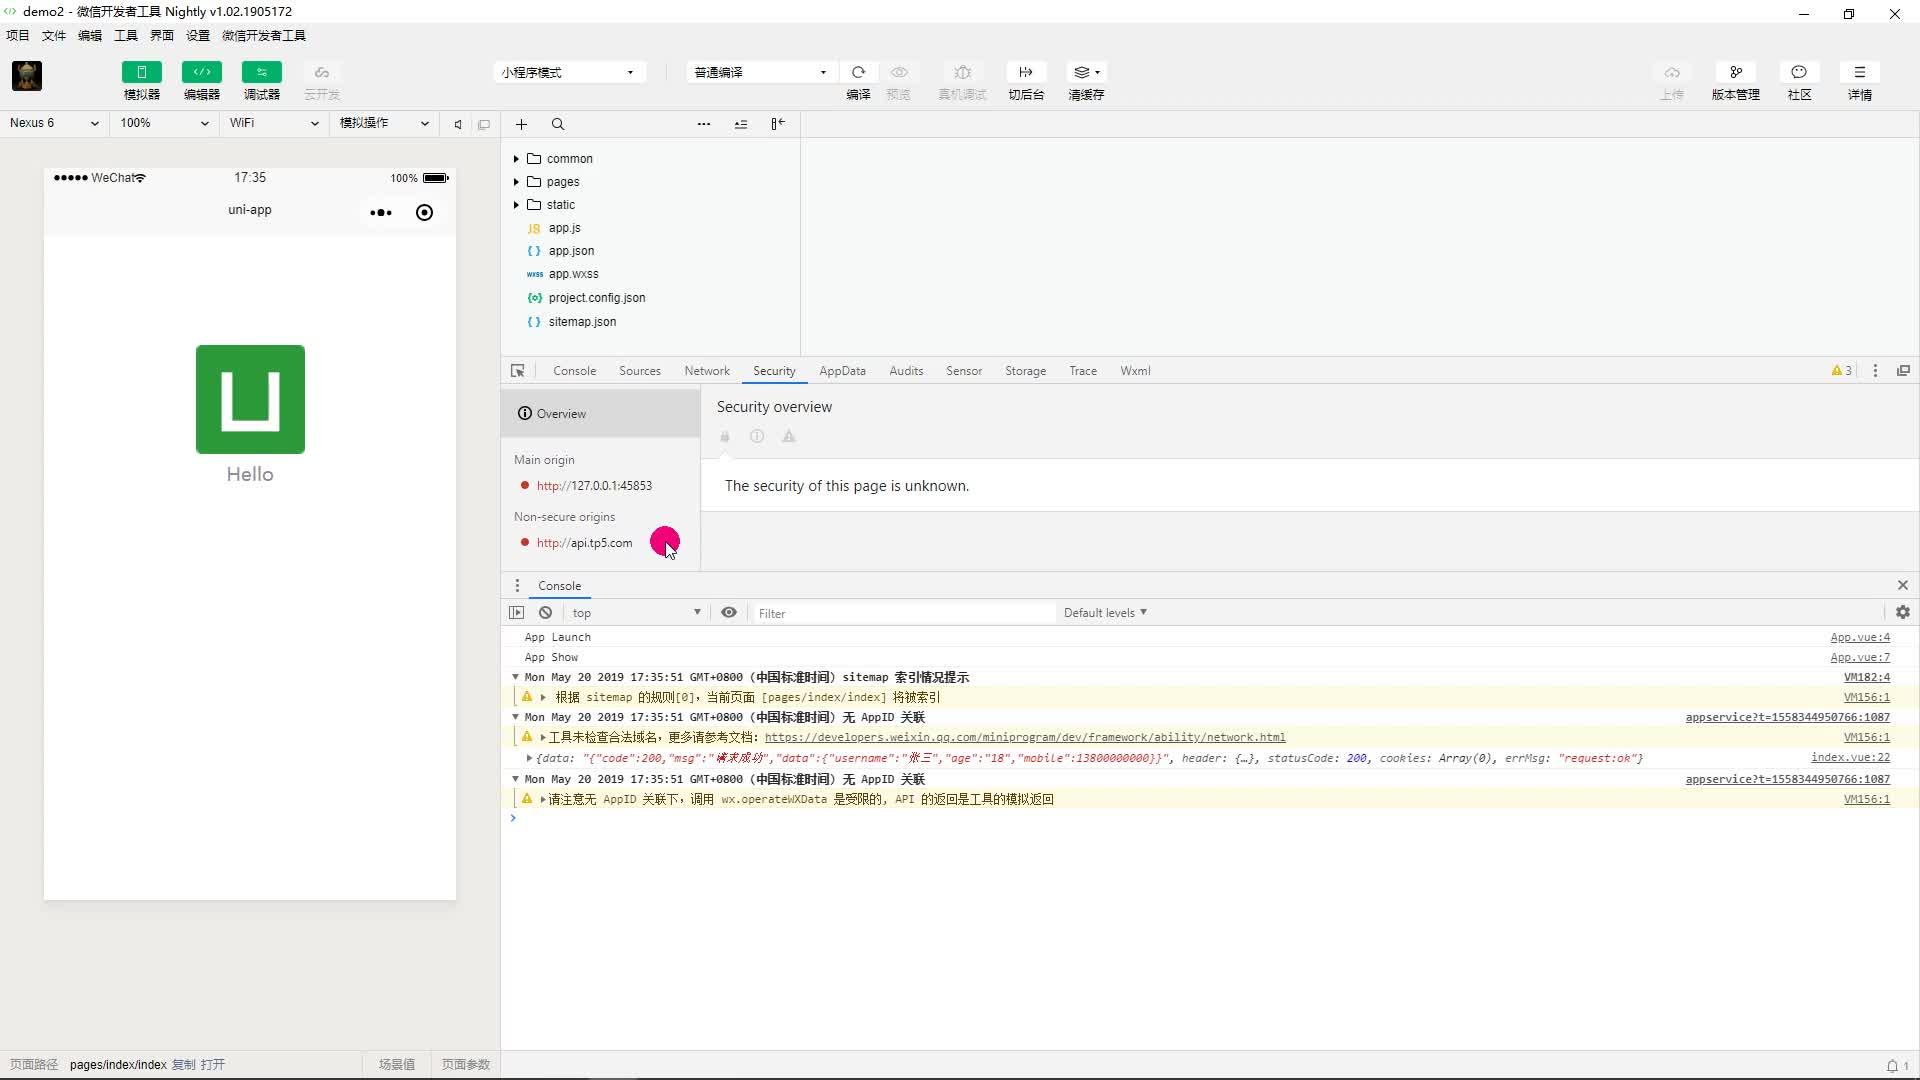1920x1080 pixels.
Task: Open the 社区 community icon
Action: (1799, 72)
